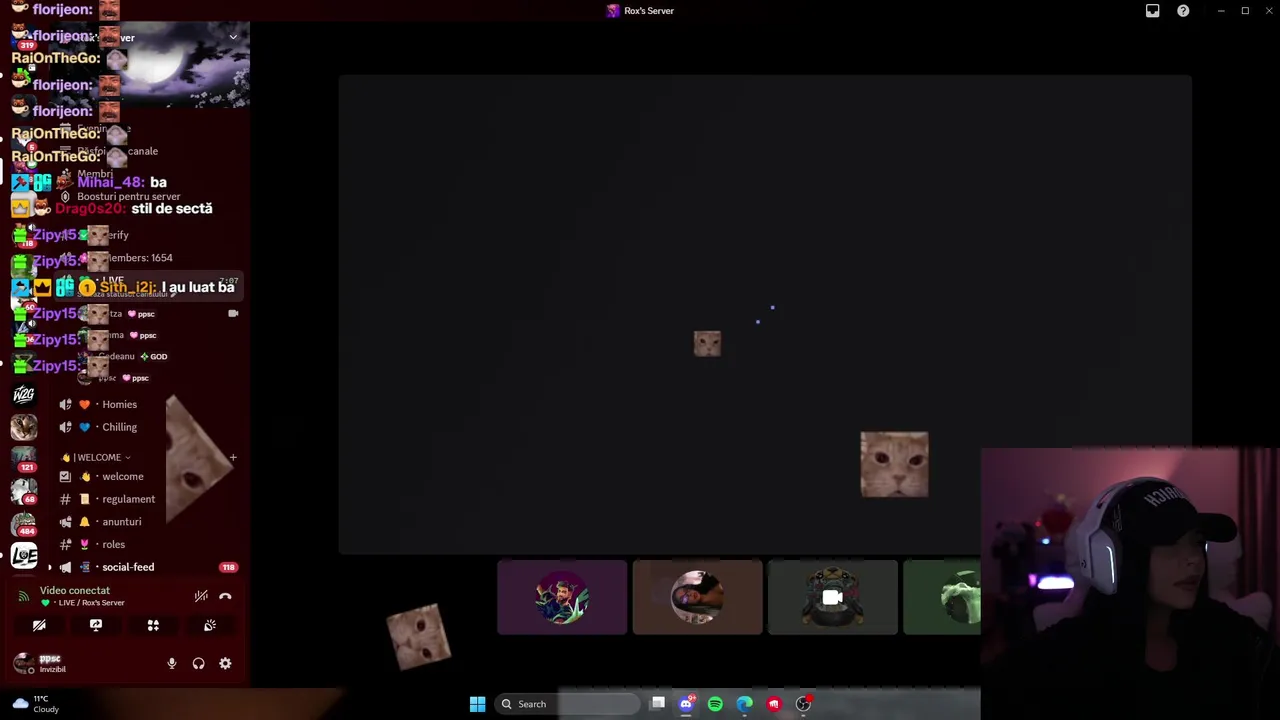Deafen with the headphones icon

pyautogui.click(x=198, y=663)
